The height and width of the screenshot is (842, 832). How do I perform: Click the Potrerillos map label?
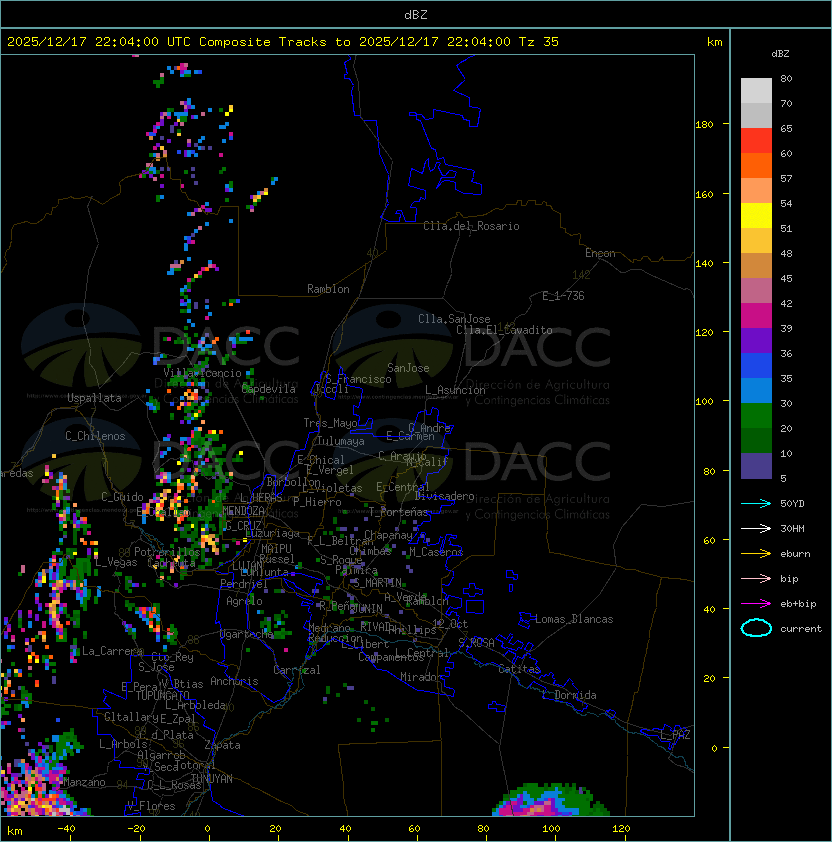tap(167, 552)
